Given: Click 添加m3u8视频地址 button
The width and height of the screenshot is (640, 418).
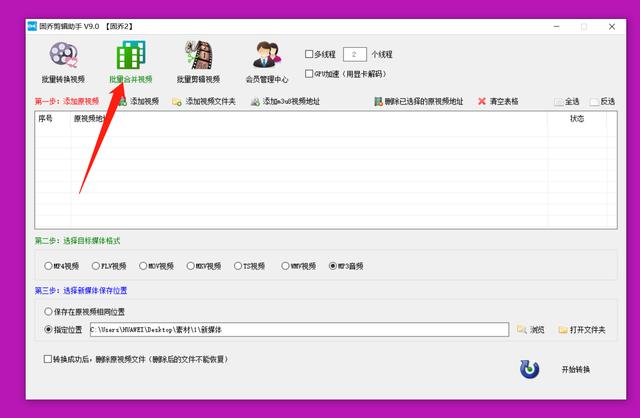Looking at the screenshot, I should click(285, 101).
